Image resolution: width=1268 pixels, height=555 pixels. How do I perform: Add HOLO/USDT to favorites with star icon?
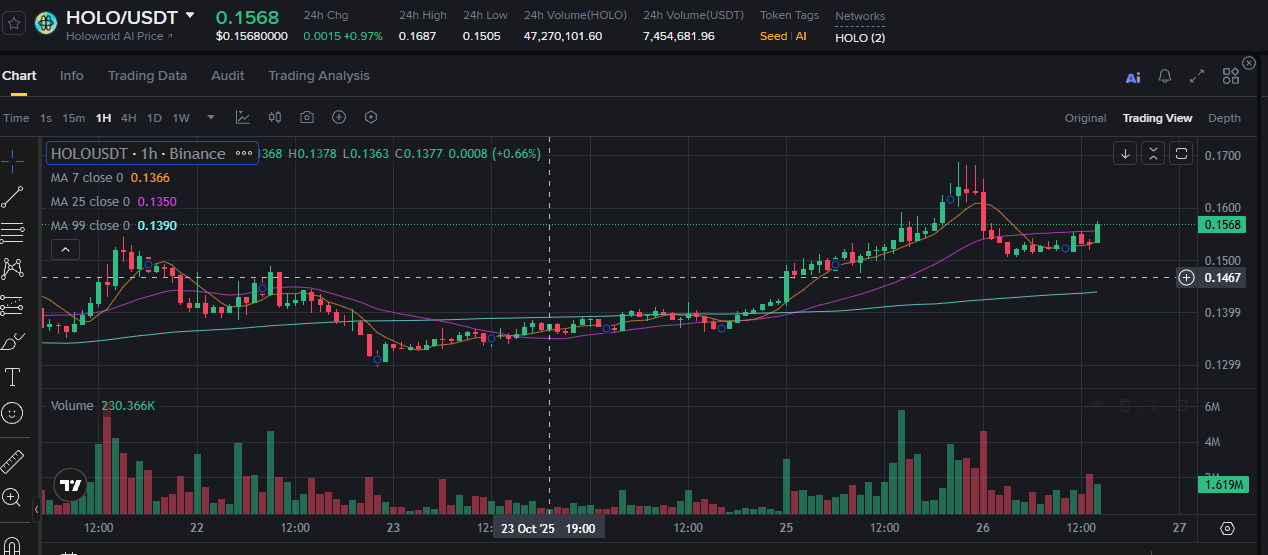click(x=14, y=23)
